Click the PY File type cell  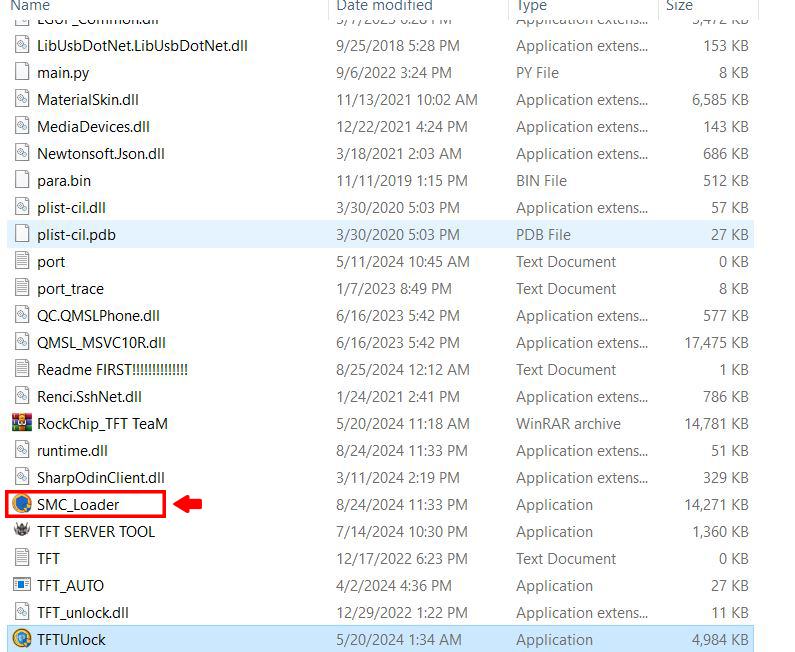click(x=537, y=73)
